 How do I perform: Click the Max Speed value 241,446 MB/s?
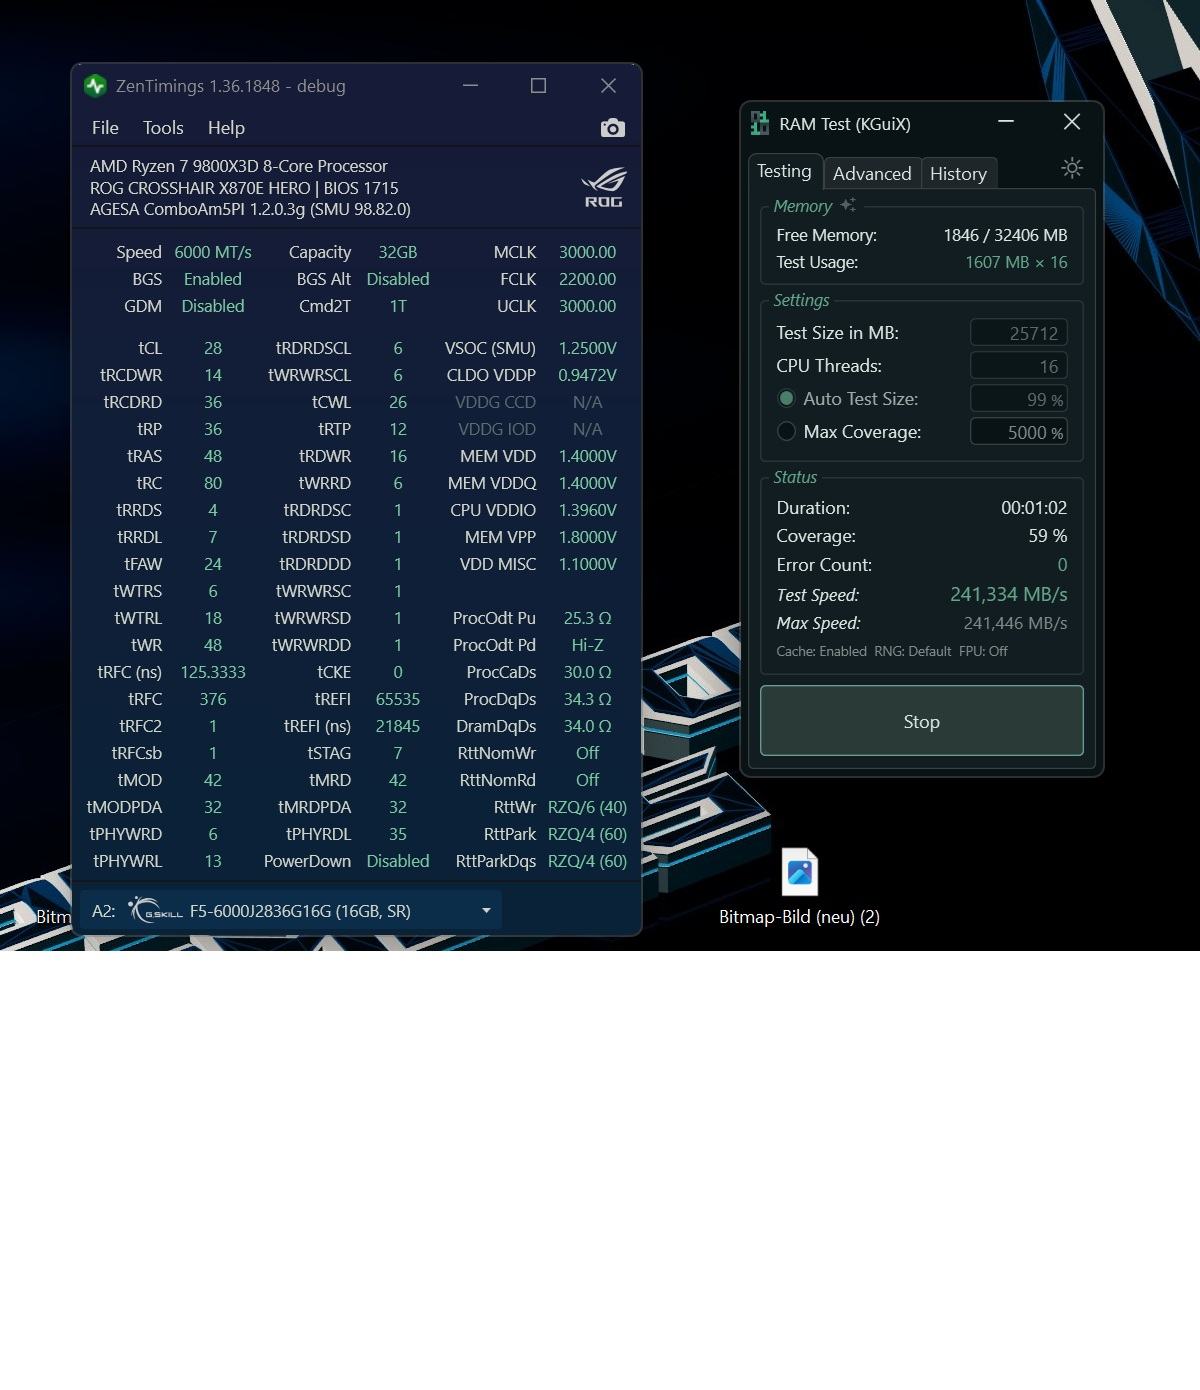coord(1015,623)
